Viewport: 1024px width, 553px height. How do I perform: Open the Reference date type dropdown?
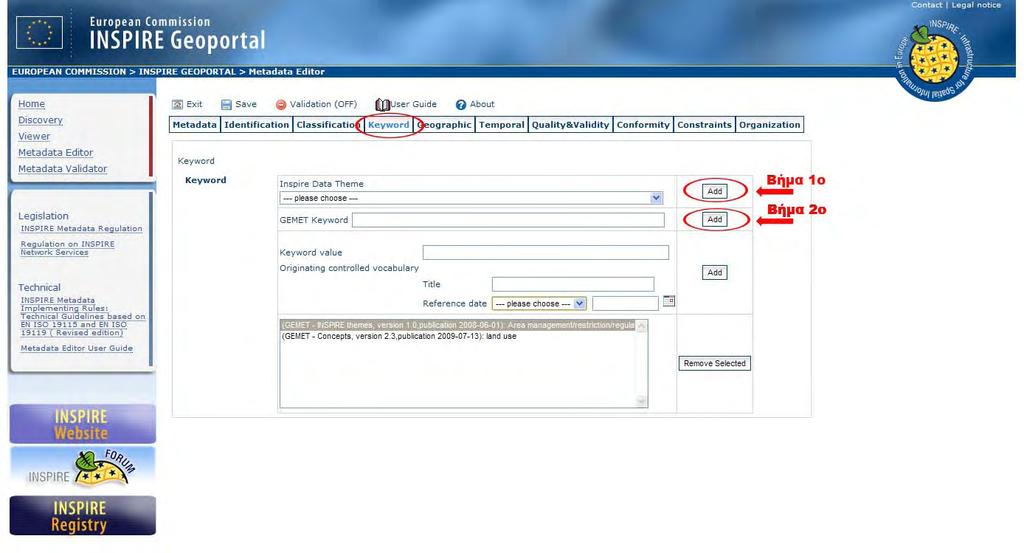coord(539,304)
